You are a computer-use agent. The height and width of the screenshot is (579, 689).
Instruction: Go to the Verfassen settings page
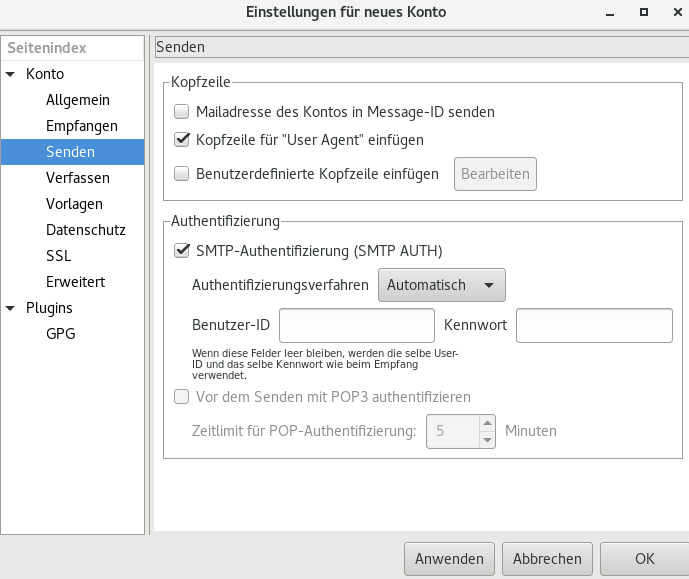point(77,178)
